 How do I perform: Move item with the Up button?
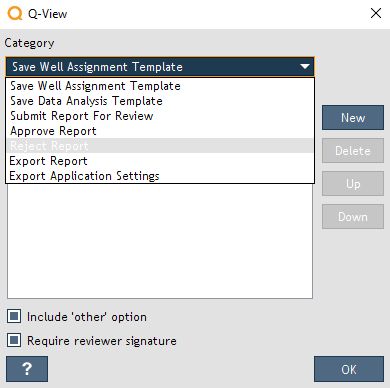point(353,183)
